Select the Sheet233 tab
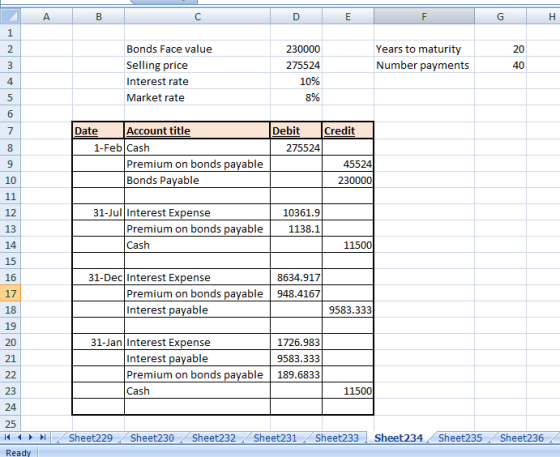This screenshot has height=457, width=560. (x=337, y=438)
